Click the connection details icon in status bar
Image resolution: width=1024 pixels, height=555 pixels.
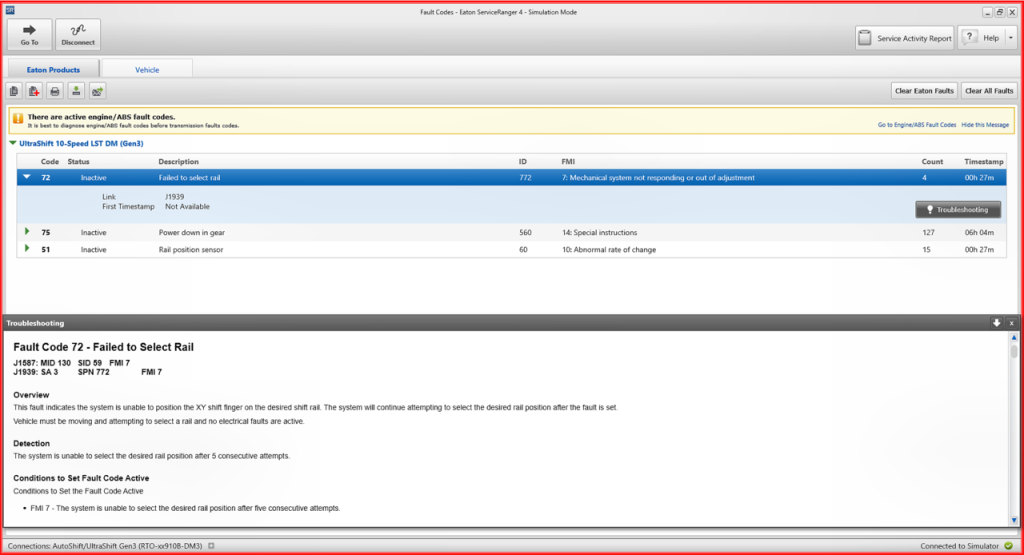pyautogui.click(x=211, y=546)
